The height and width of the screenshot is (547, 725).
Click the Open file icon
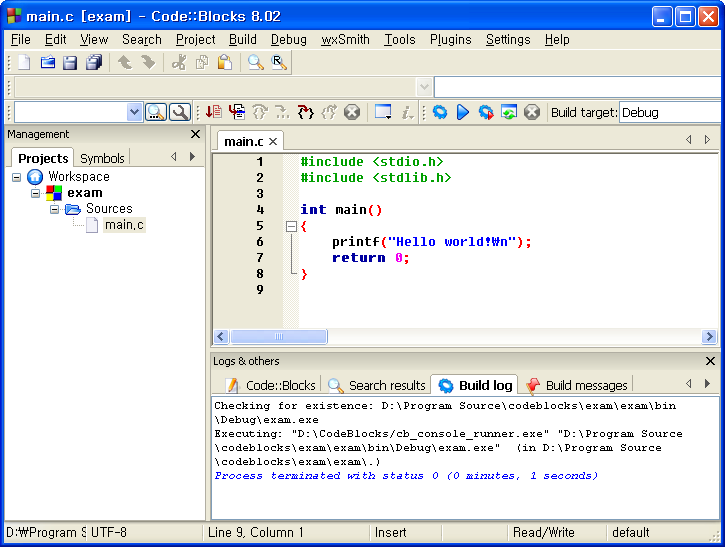click(x=47, y=63)
